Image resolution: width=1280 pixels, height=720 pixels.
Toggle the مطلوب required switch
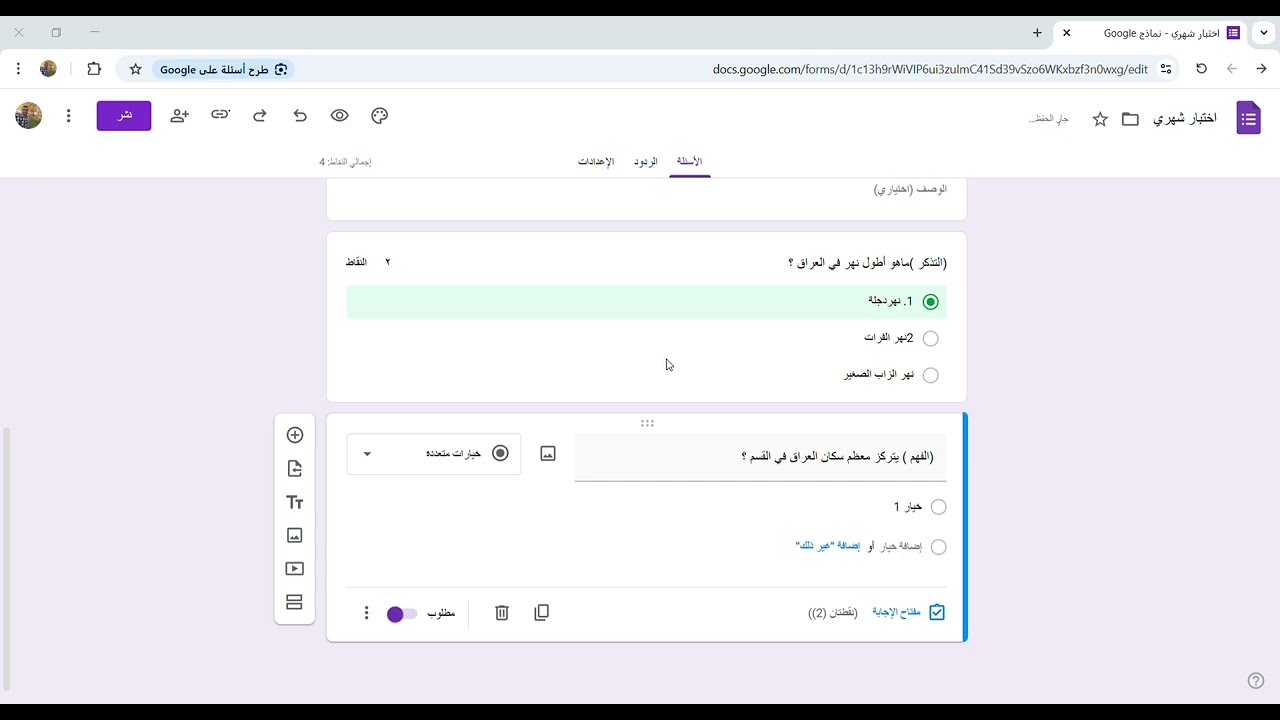(402, 614)
